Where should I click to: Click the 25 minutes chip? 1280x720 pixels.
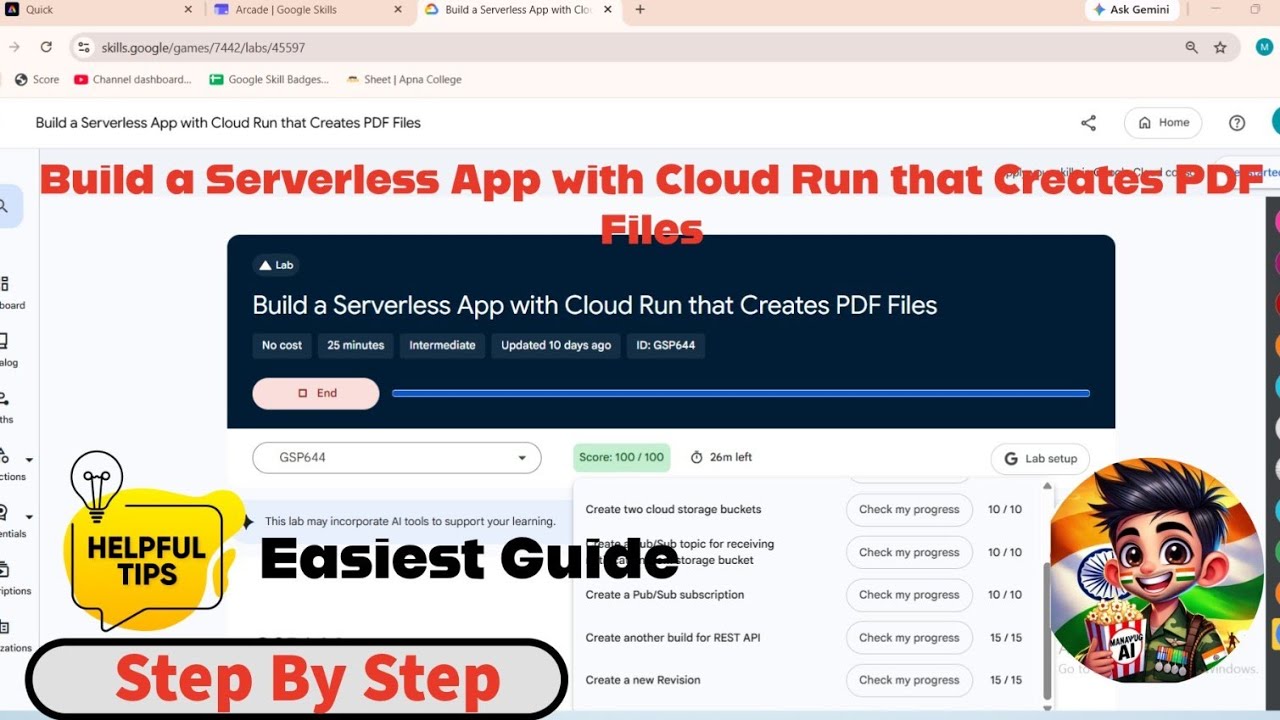356,345
